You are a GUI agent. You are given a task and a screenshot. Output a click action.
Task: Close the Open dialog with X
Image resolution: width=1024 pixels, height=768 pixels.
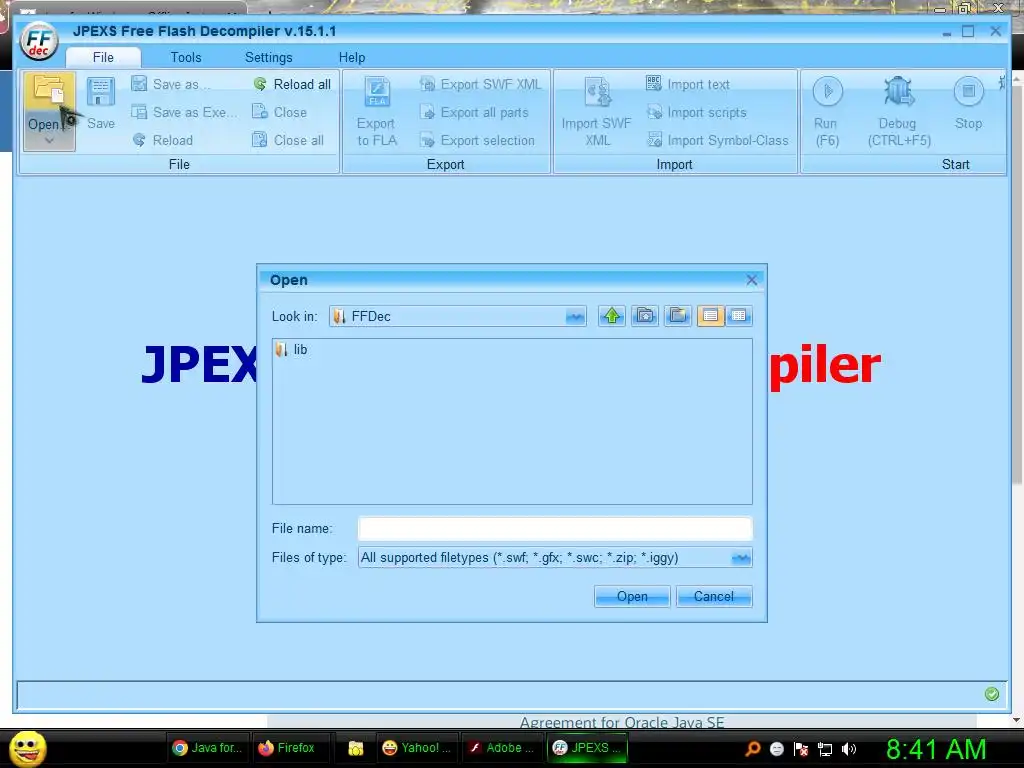coord(752,280)
